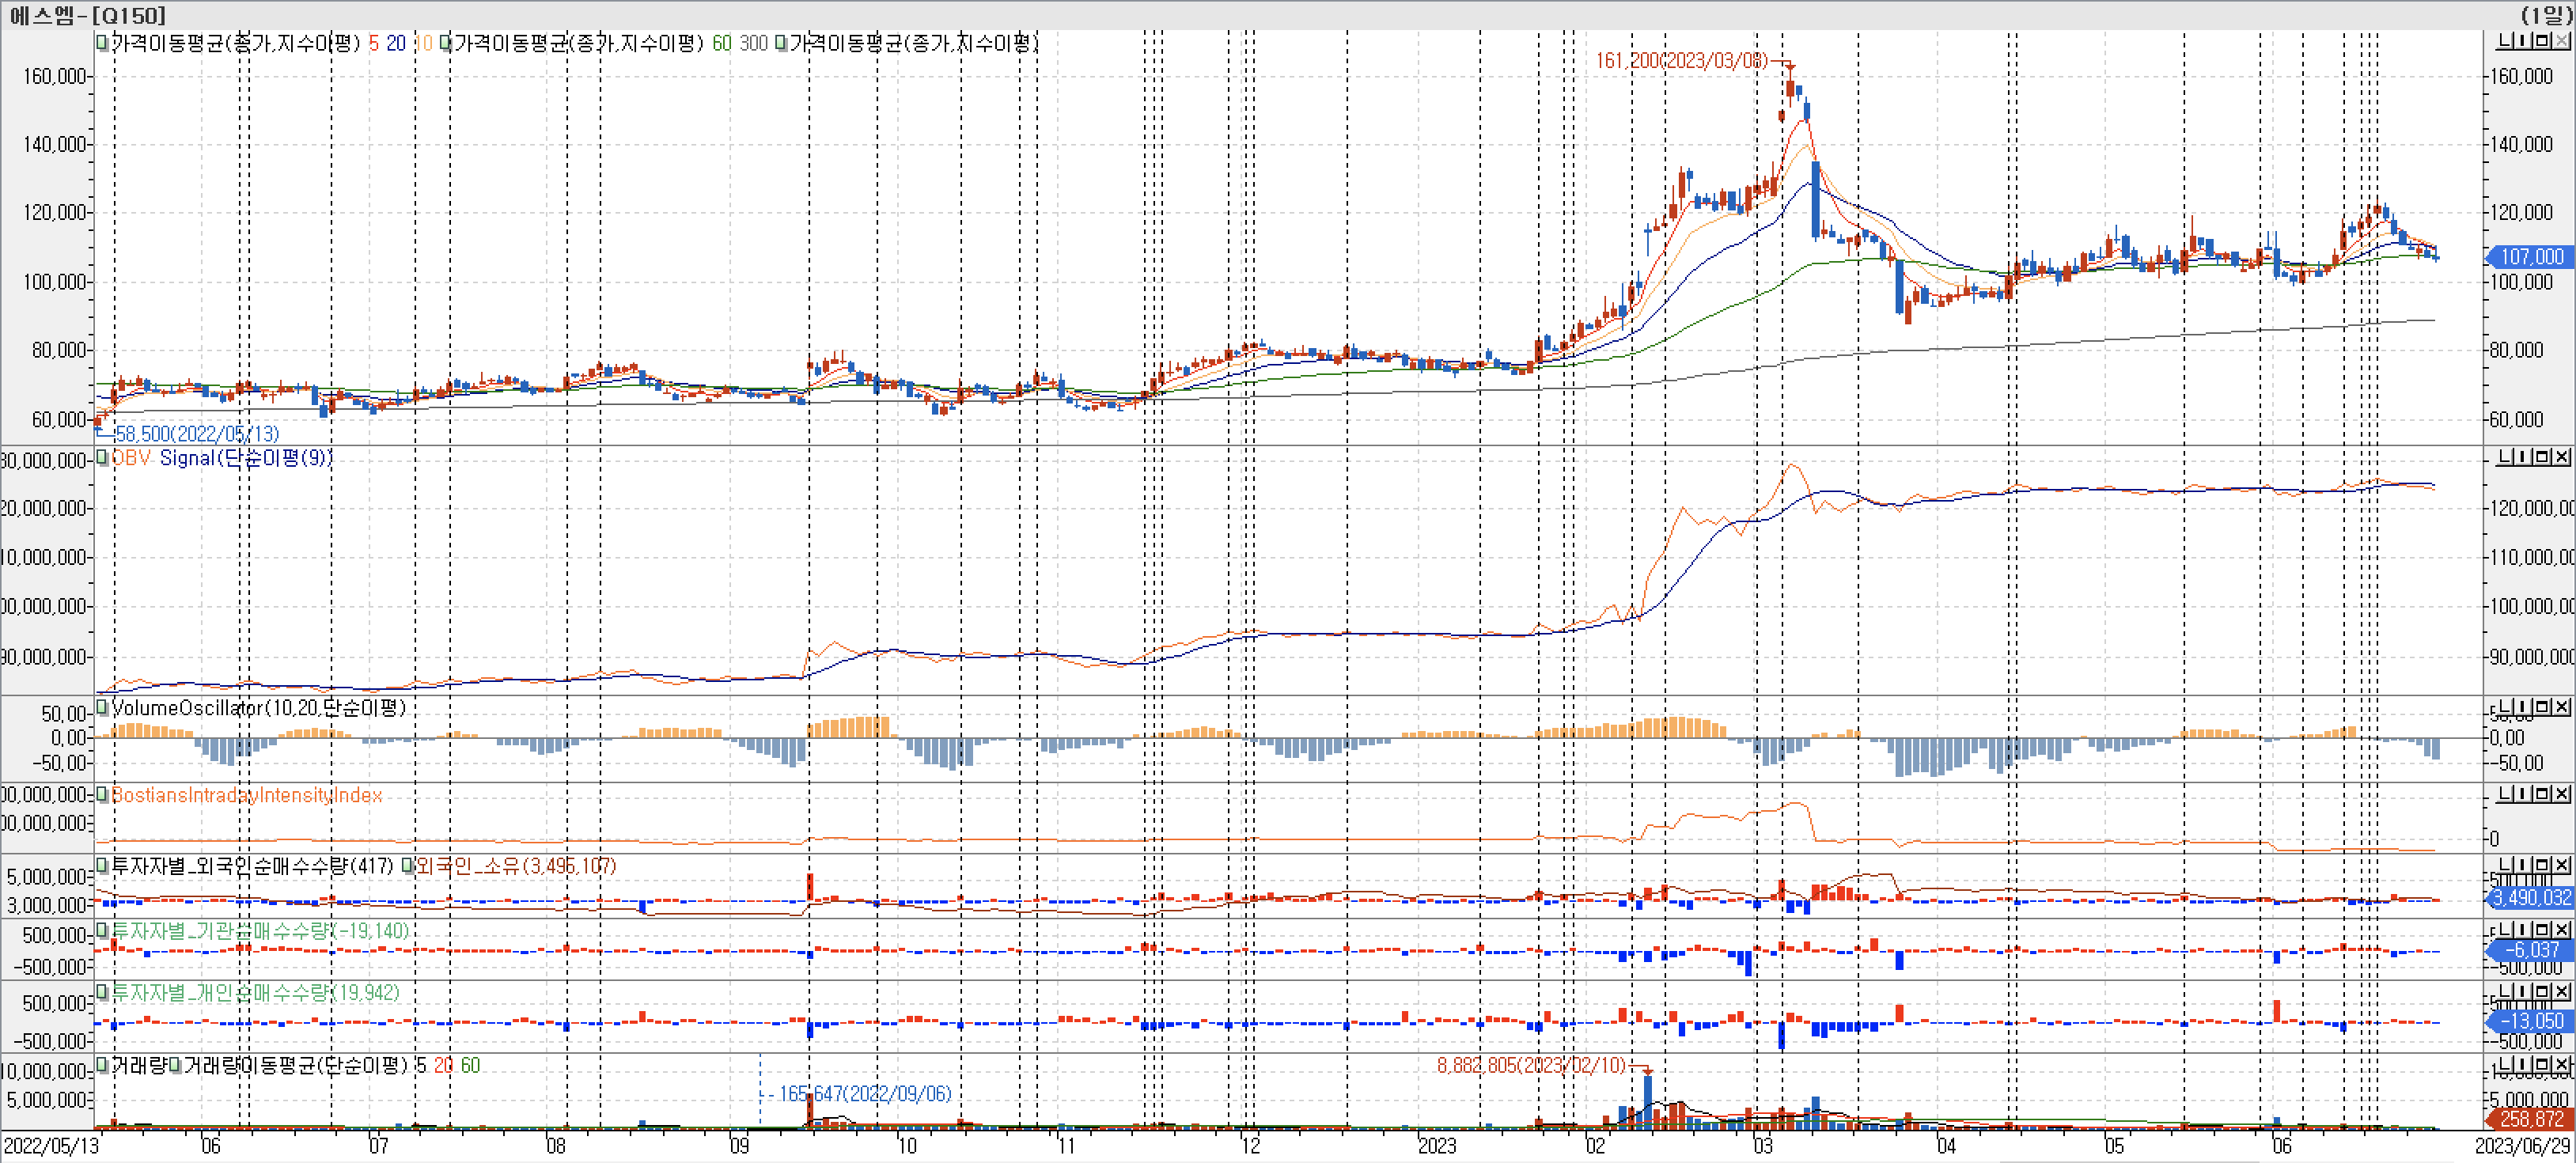2576x1163 pixels.
Task: Click the L-shaped icon in the volume panel controls
Action: click(2504, 1065)
